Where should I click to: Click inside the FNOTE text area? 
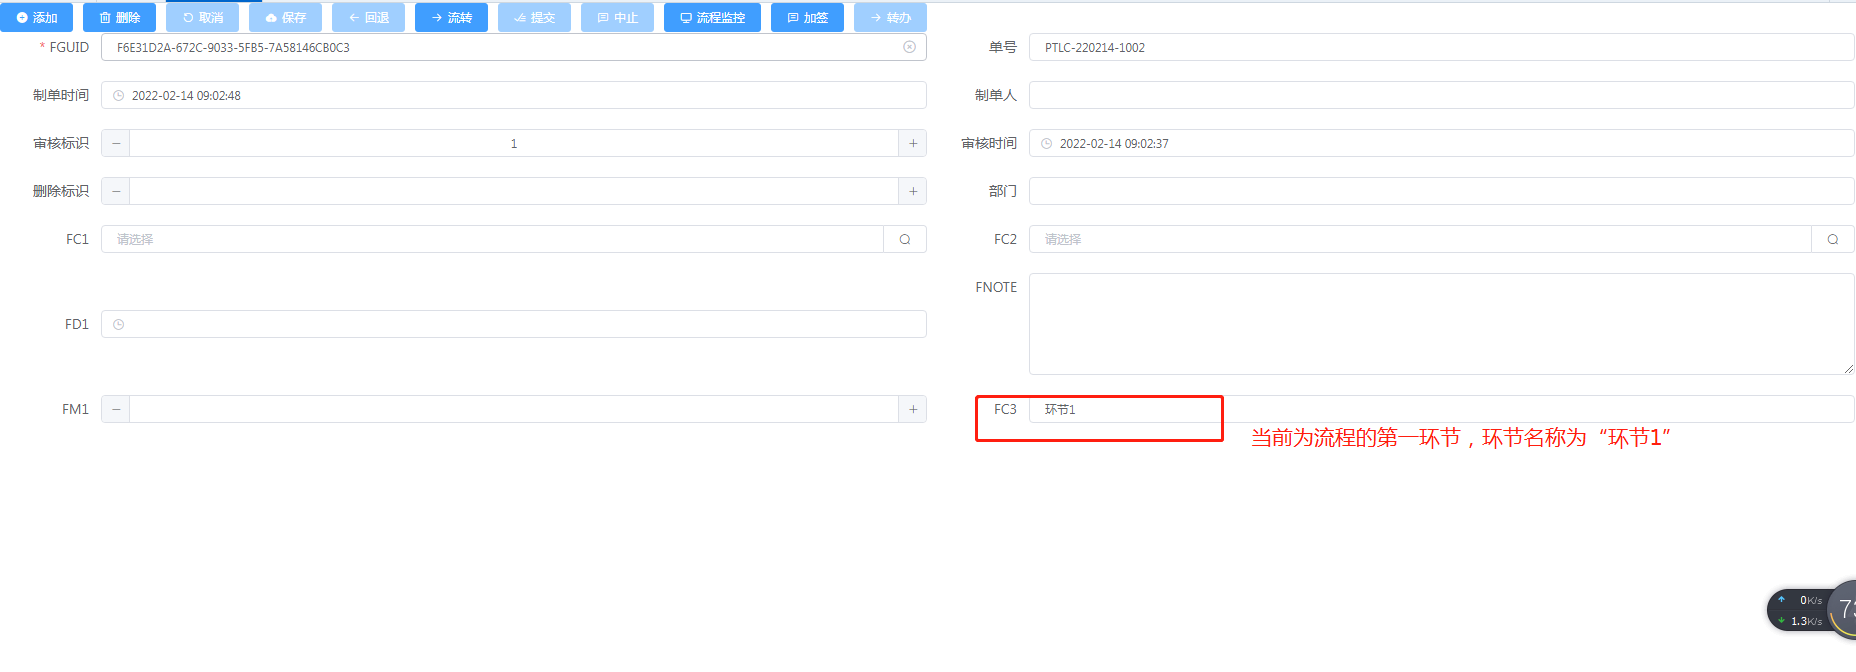[1440, 324]
